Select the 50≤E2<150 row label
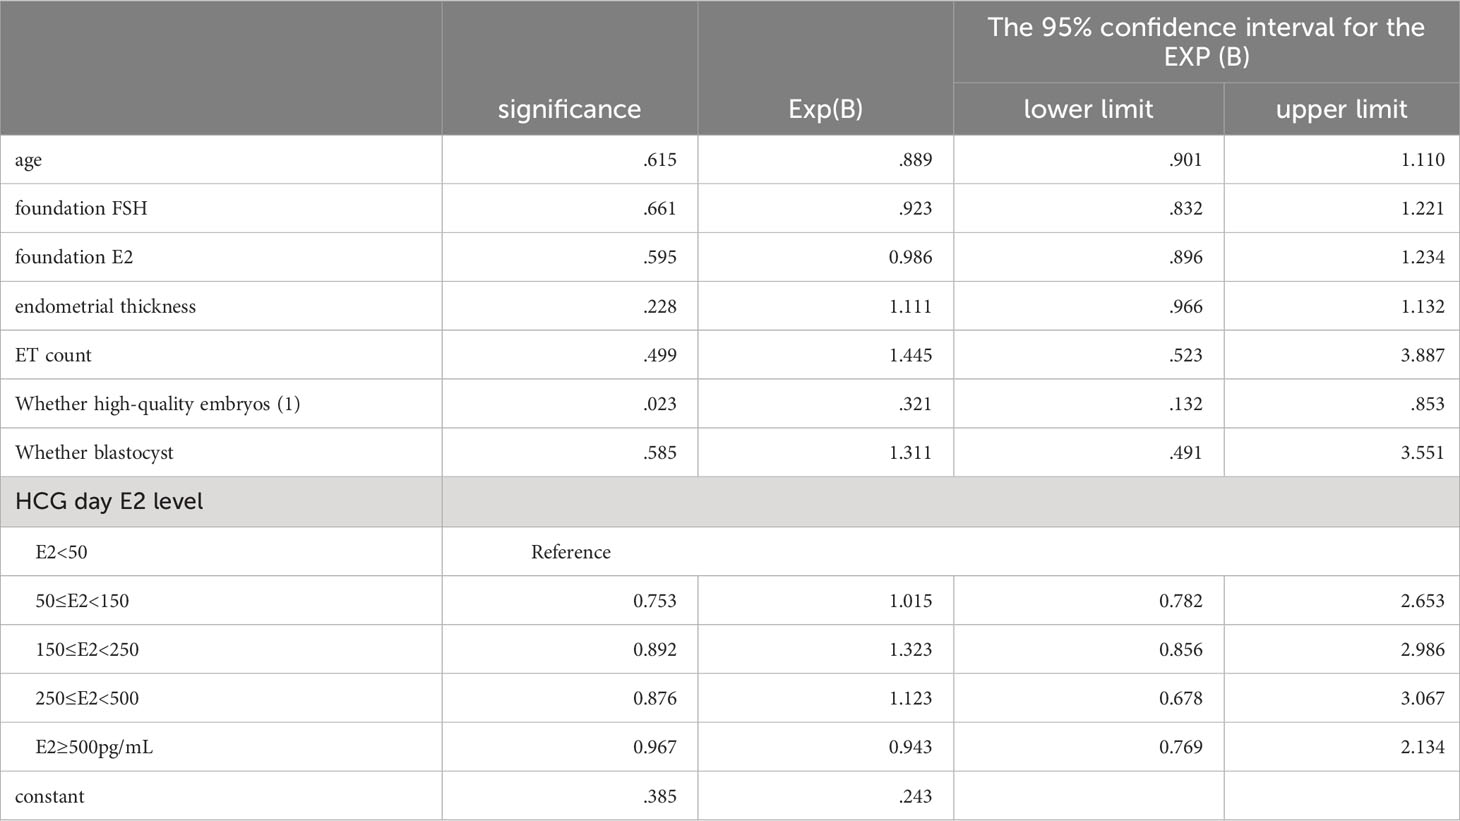 (x=82, y=601)
